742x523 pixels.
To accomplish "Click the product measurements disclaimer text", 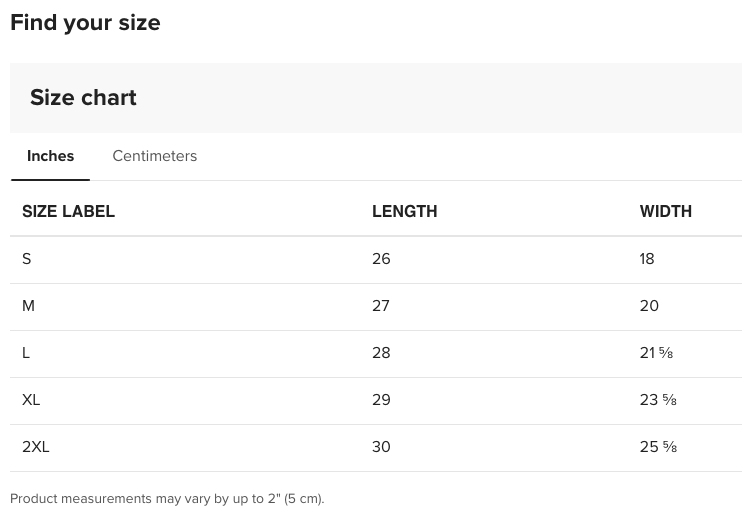I will [x=167, y=499].
